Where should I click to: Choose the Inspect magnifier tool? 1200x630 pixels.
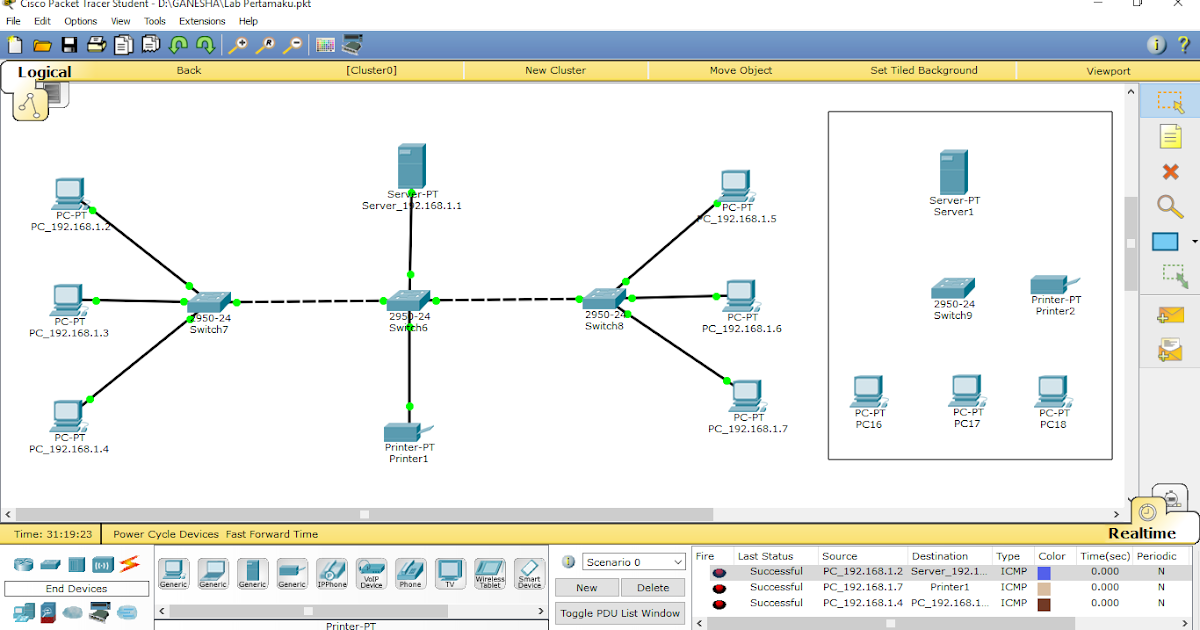click(x=1170, y=206)
